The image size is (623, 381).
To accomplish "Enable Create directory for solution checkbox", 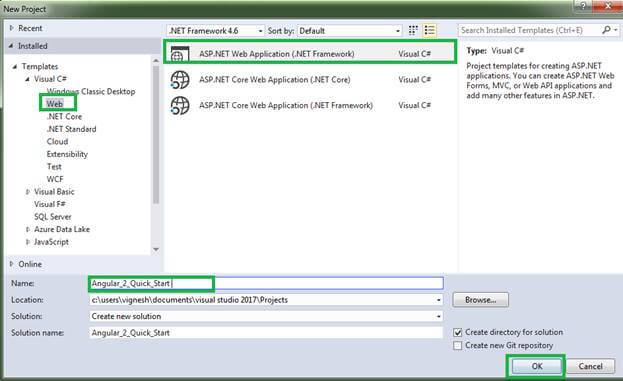I will [458, 332].
